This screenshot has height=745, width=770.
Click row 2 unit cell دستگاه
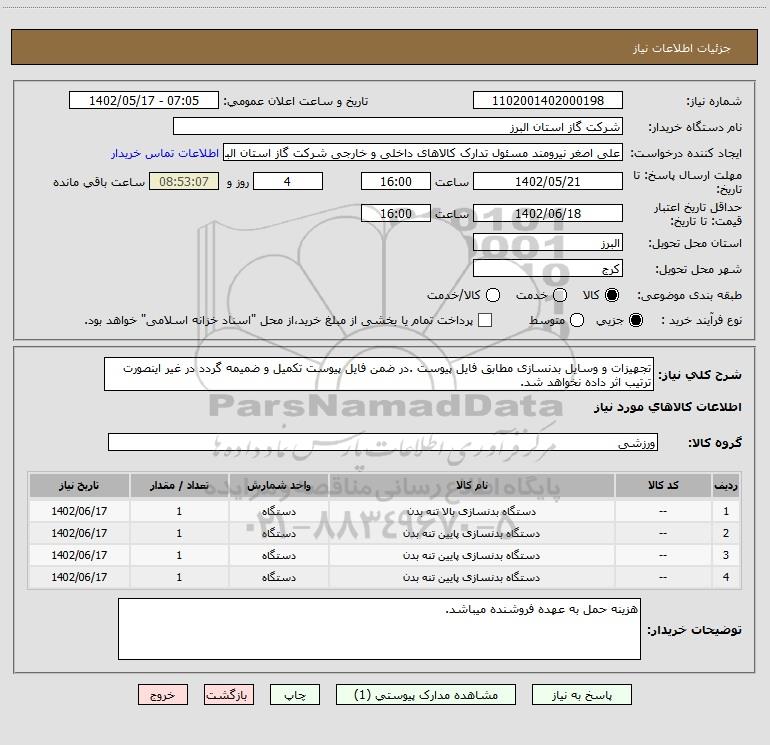pos(279,533)
